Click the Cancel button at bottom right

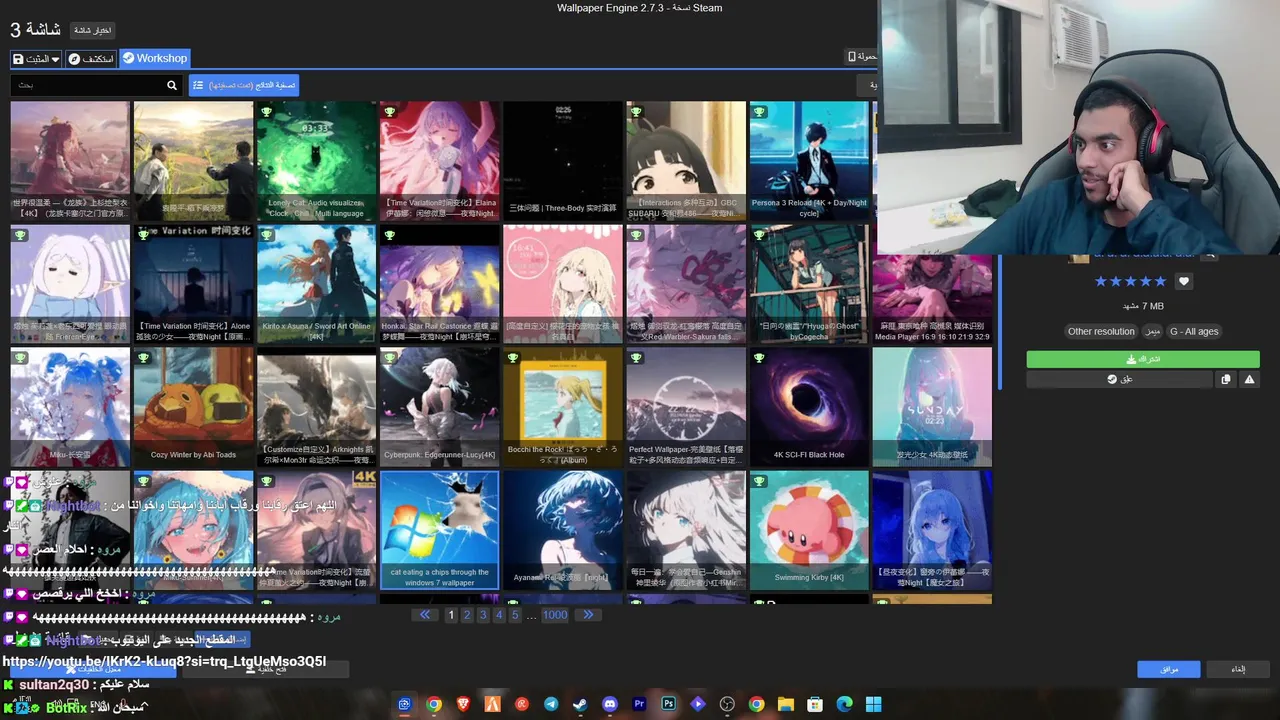[1238, 669]
